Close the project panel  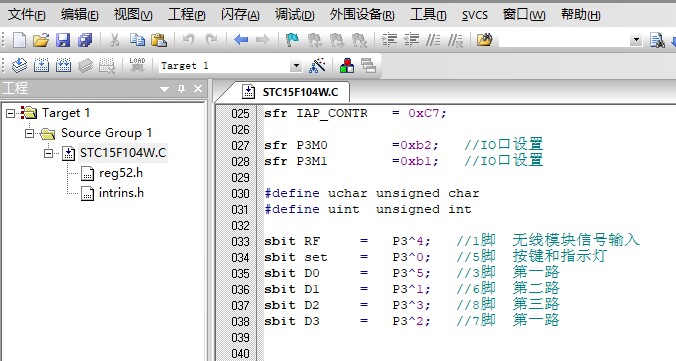click(x=198, y=89)
